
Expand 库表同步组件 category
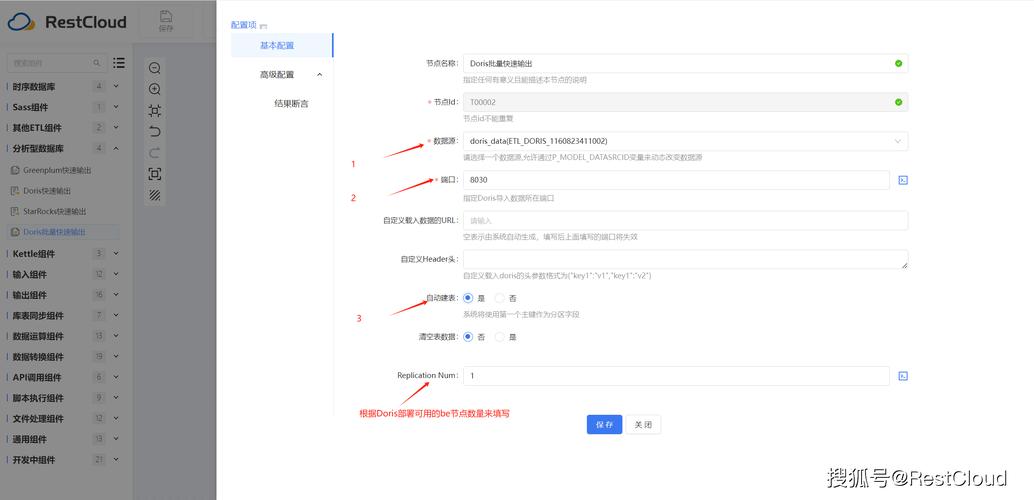[x=116, y=315]
